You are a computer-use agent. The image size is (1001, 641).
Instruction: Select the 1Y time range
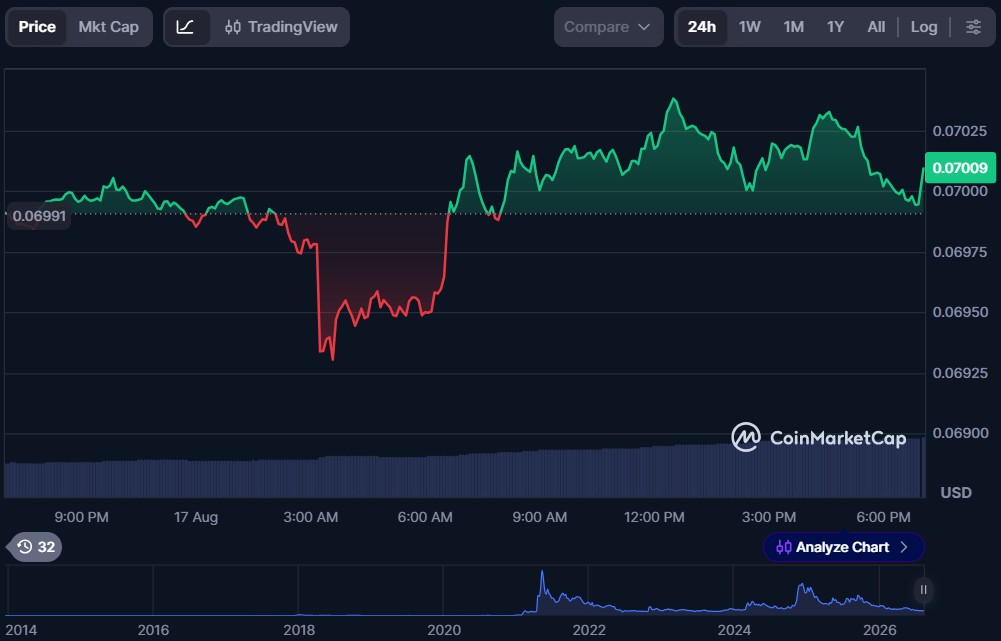click(835, 27)
